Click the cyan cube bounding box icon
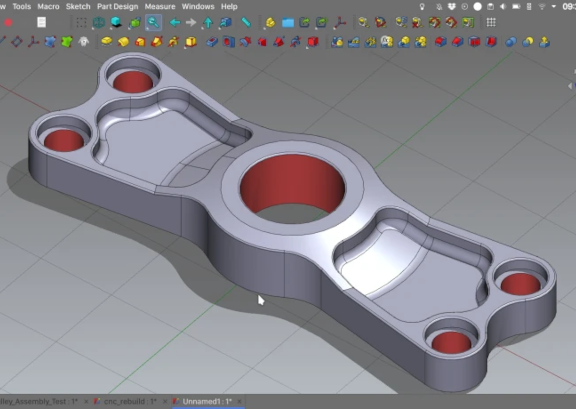 (x=116, y=22)
